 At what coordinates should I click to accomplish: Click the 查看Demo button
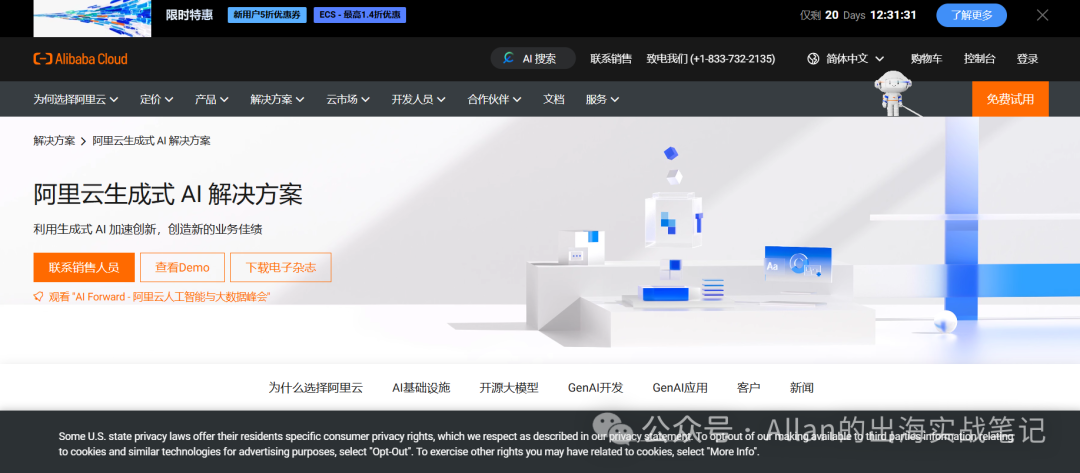[x=182, y=268]
